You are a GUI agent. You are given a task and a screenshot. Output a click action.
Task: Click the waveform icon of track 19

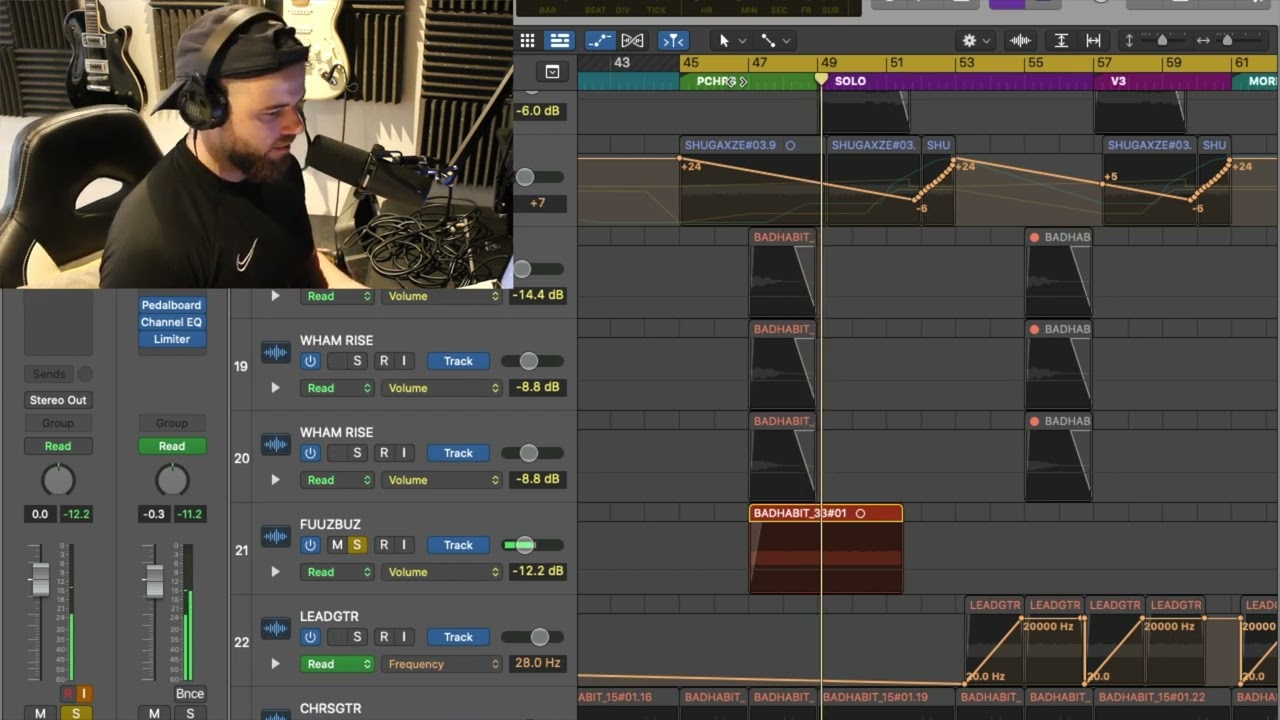(275, 353)
